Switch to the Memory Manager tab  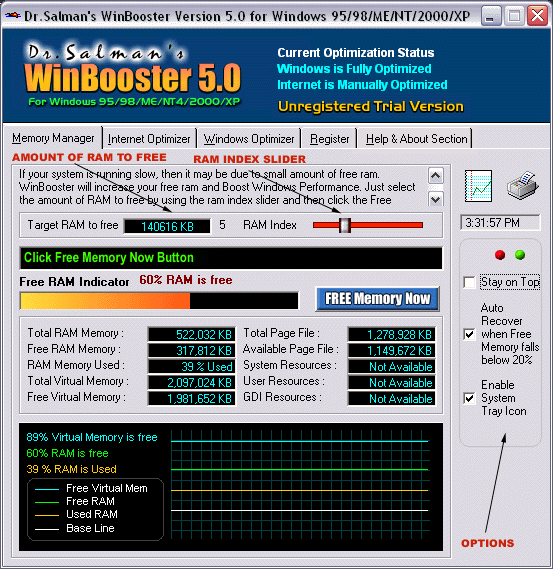(x=53, y=138)
